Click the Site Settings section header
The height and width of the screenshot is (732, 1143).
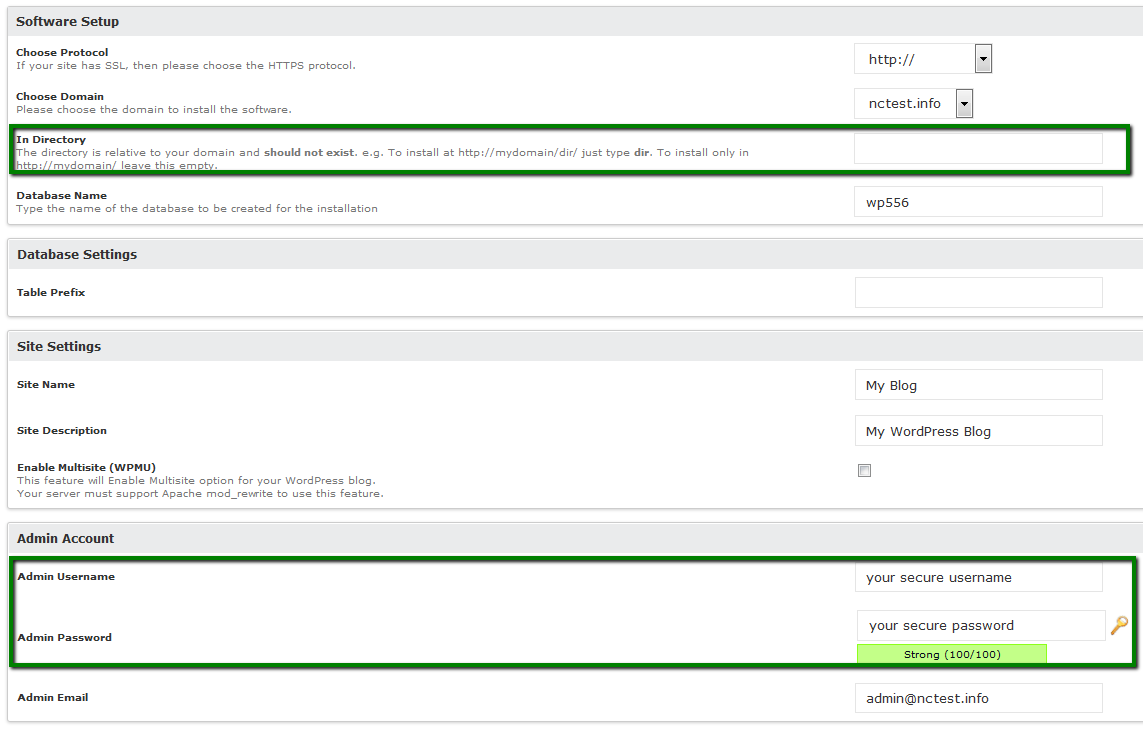[x=59, y=346]
